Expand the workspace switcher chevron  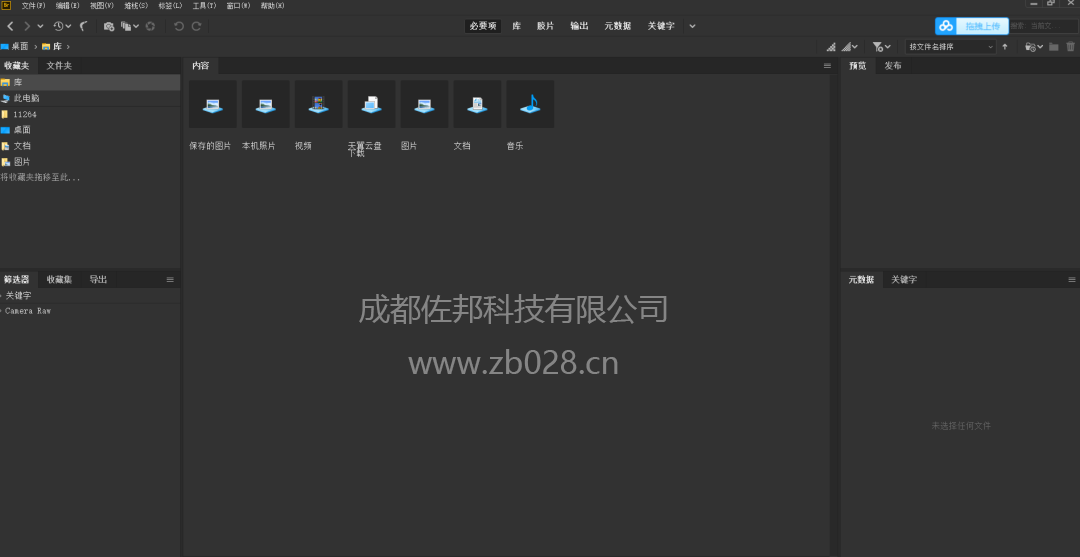click(692, 26)
